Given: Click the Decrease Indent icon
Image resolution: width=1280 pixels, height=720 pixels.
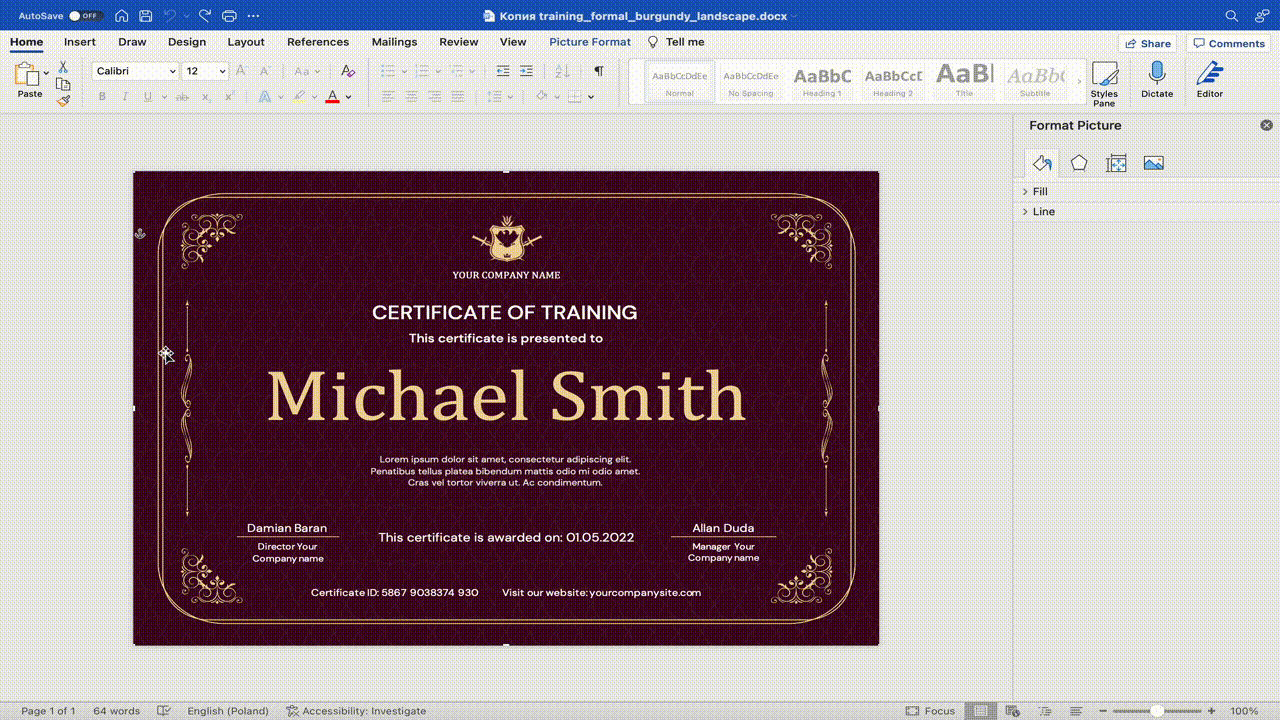Looking at the screenshot, I should [503, 71].
